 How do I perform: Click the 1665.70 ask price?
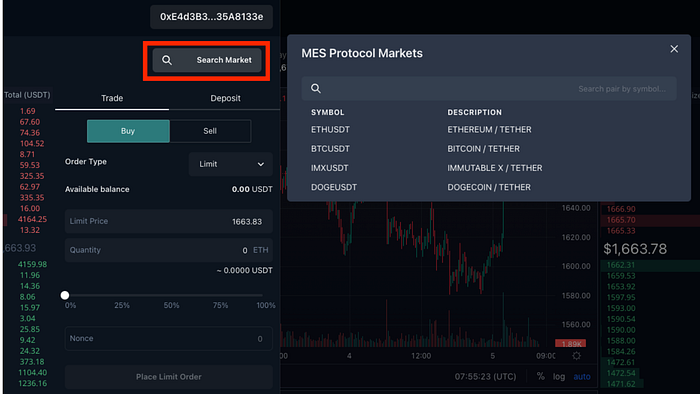621,220
